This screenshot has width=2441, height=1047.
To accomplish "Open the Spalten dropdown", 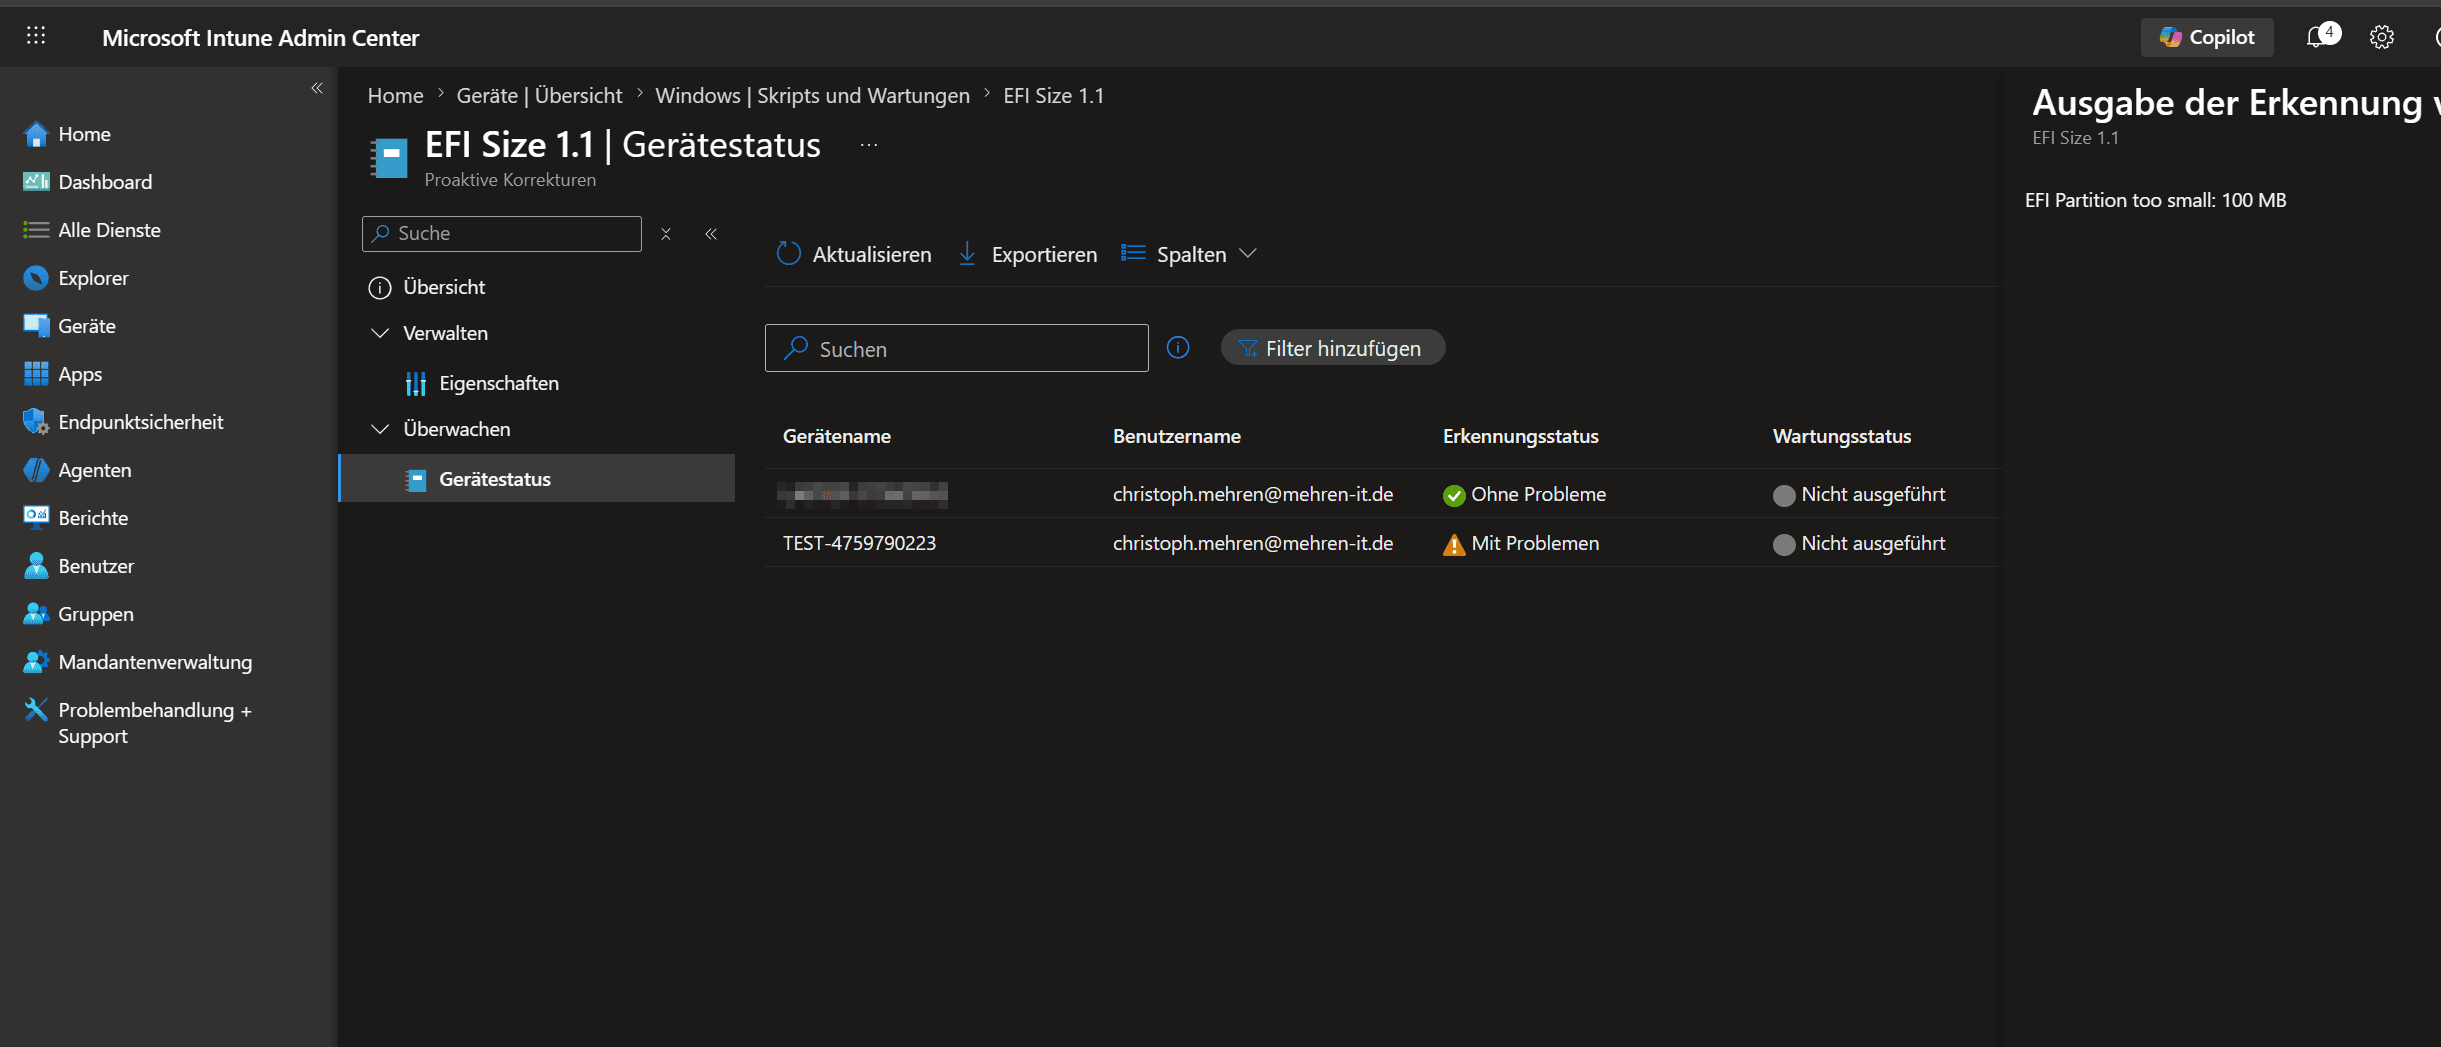I will 1188,255.
